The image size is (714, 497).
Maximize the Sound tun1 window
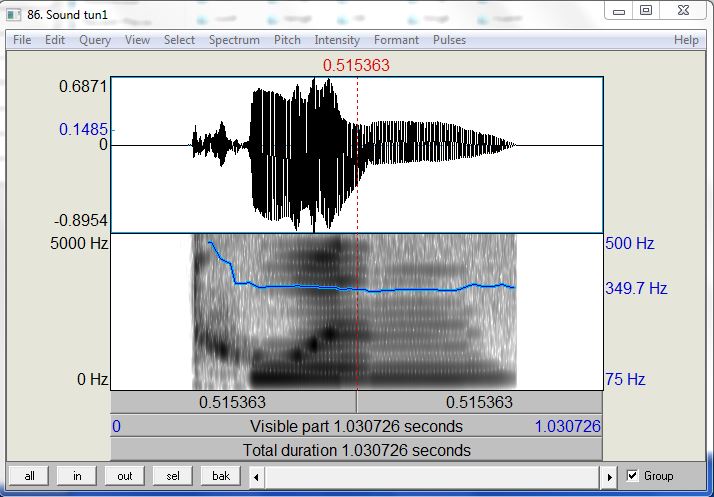(x=646, y=11)
